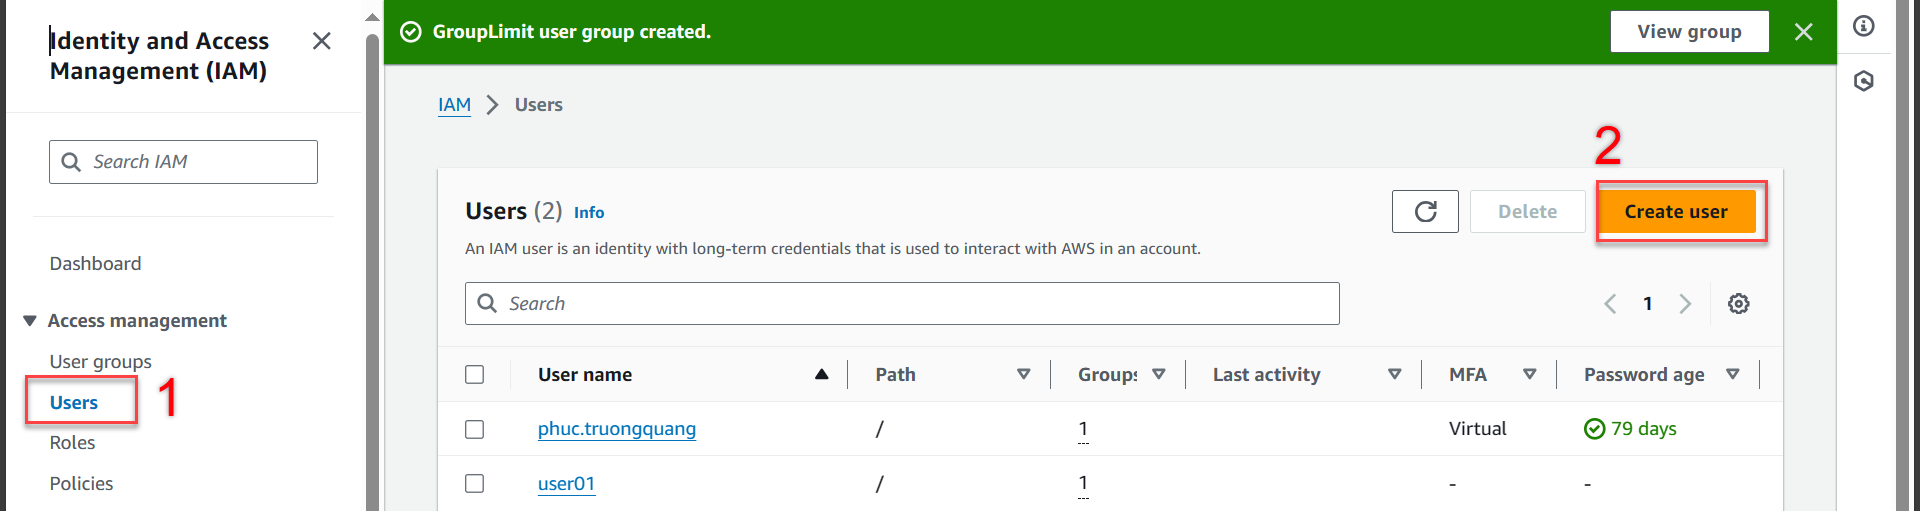Click the Delete button
Viewport: 1920px width, 511px height.
coord(1527,211)
